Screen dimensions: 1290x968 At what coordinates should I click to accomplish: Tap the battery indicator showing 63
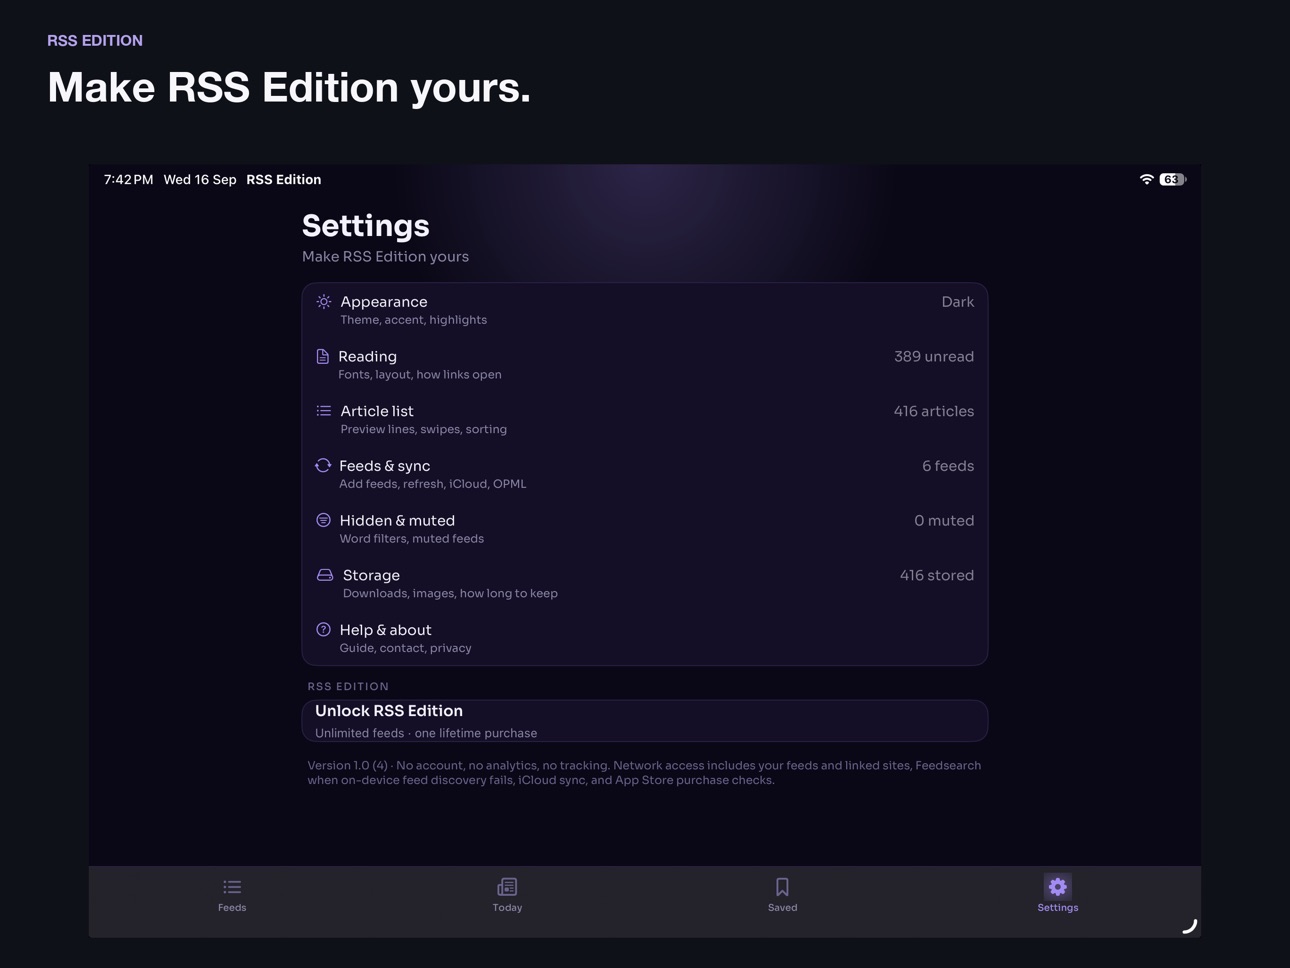(x=1173, y=180)
